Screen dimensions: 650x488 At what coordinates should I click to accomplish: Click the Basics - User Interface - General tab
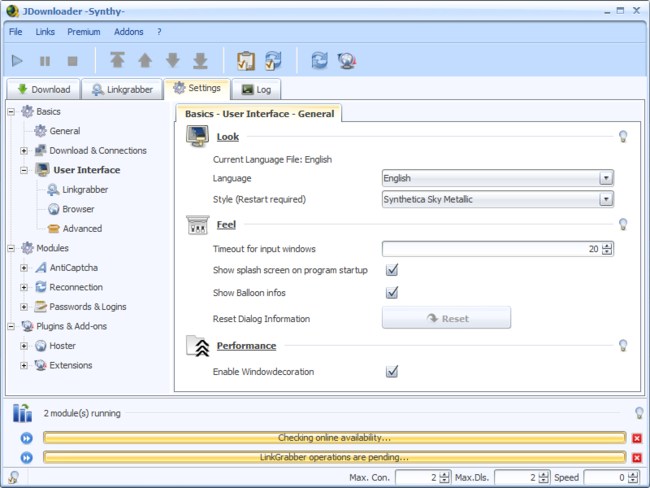coord(259,114)
